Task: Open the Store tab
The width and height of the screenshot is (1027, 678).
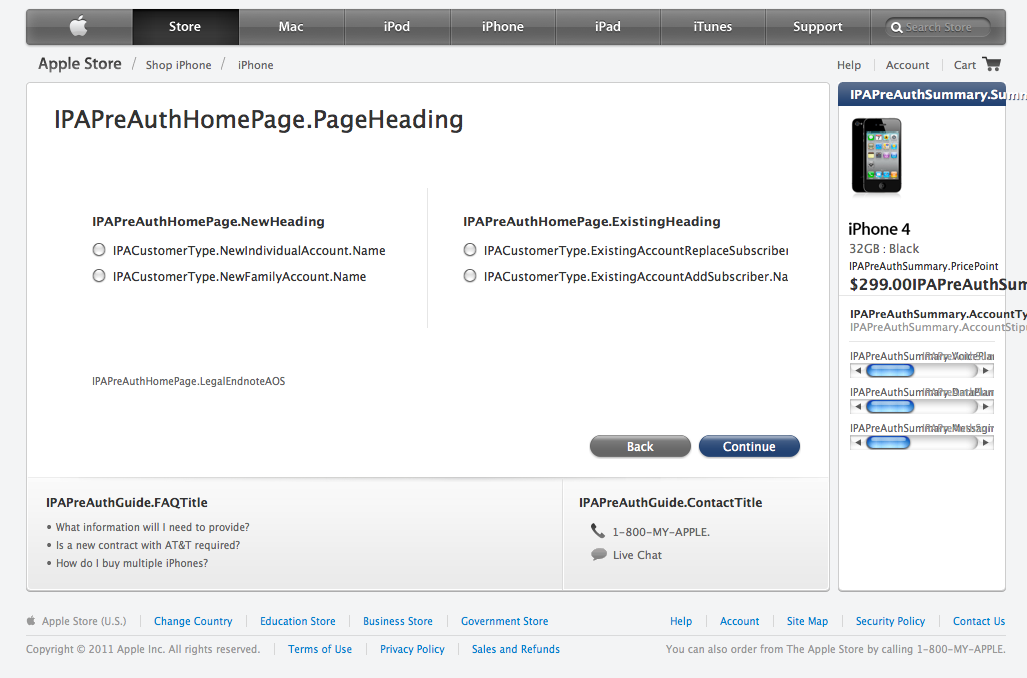Action: [185, 27]
